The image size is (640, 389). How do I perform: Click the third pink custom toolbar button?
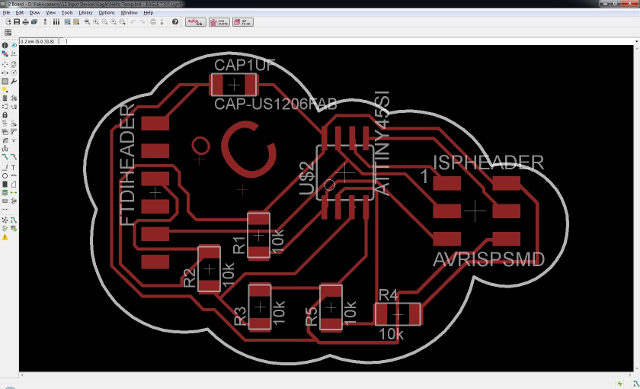pyautogui.click(x=243, y=22)
